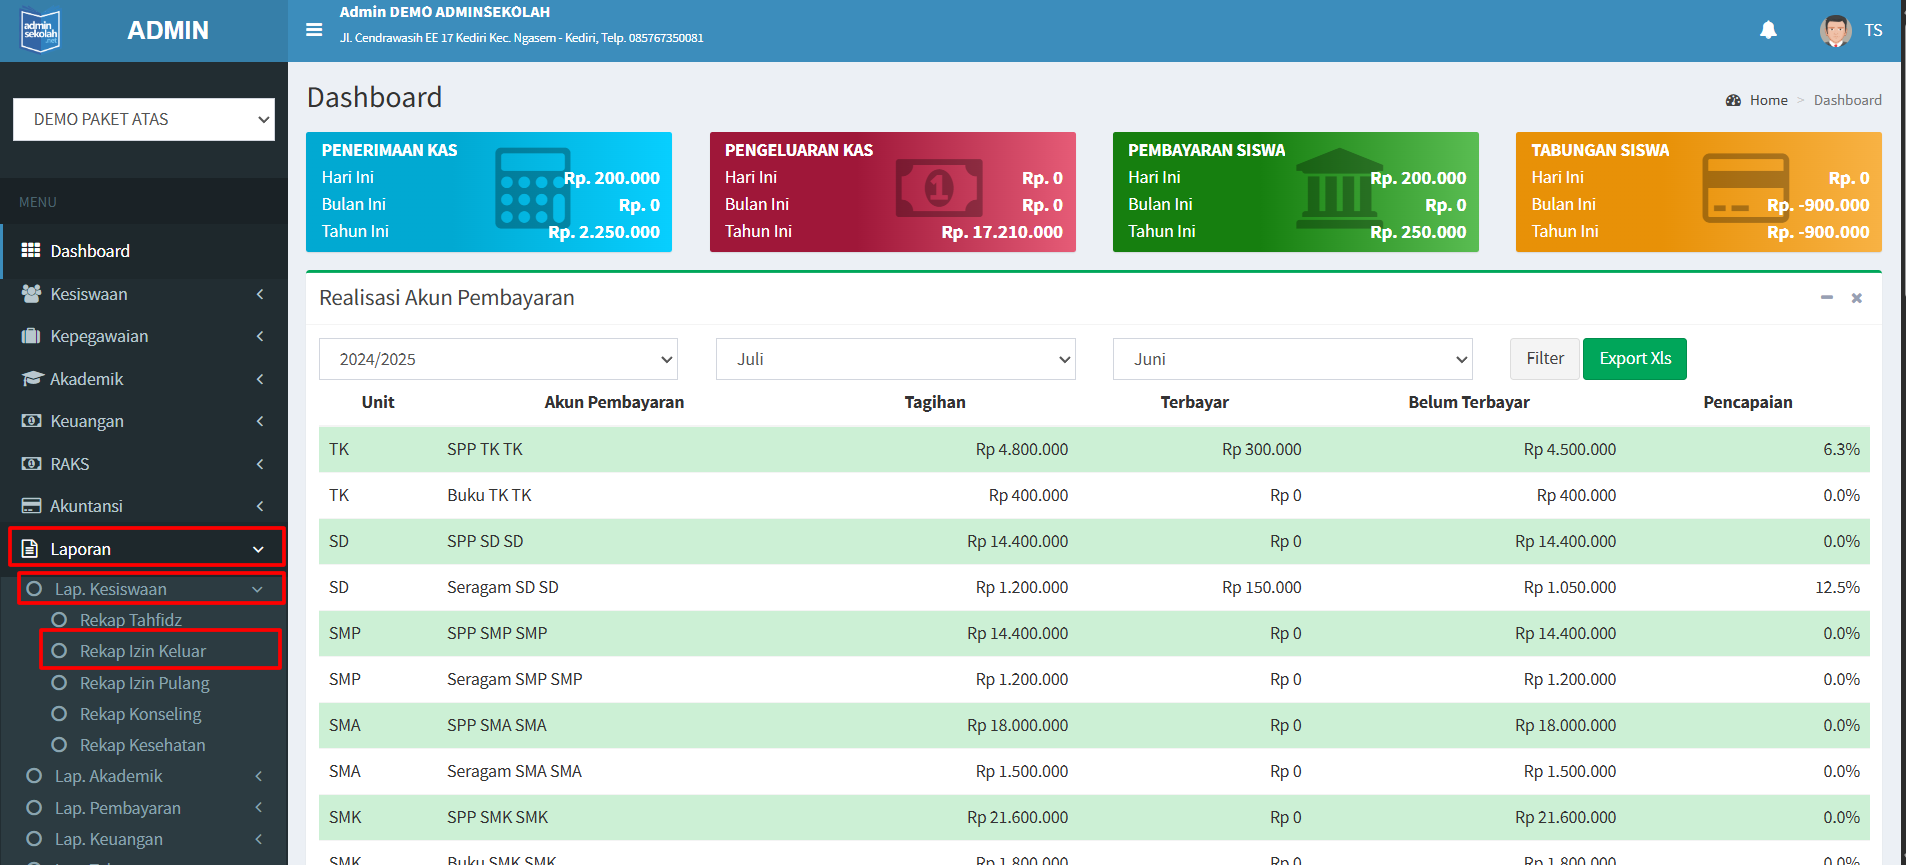Click the Home breadcrumb link
The width and height of the screenshot is (1906, 865).
pos(1768,100)
